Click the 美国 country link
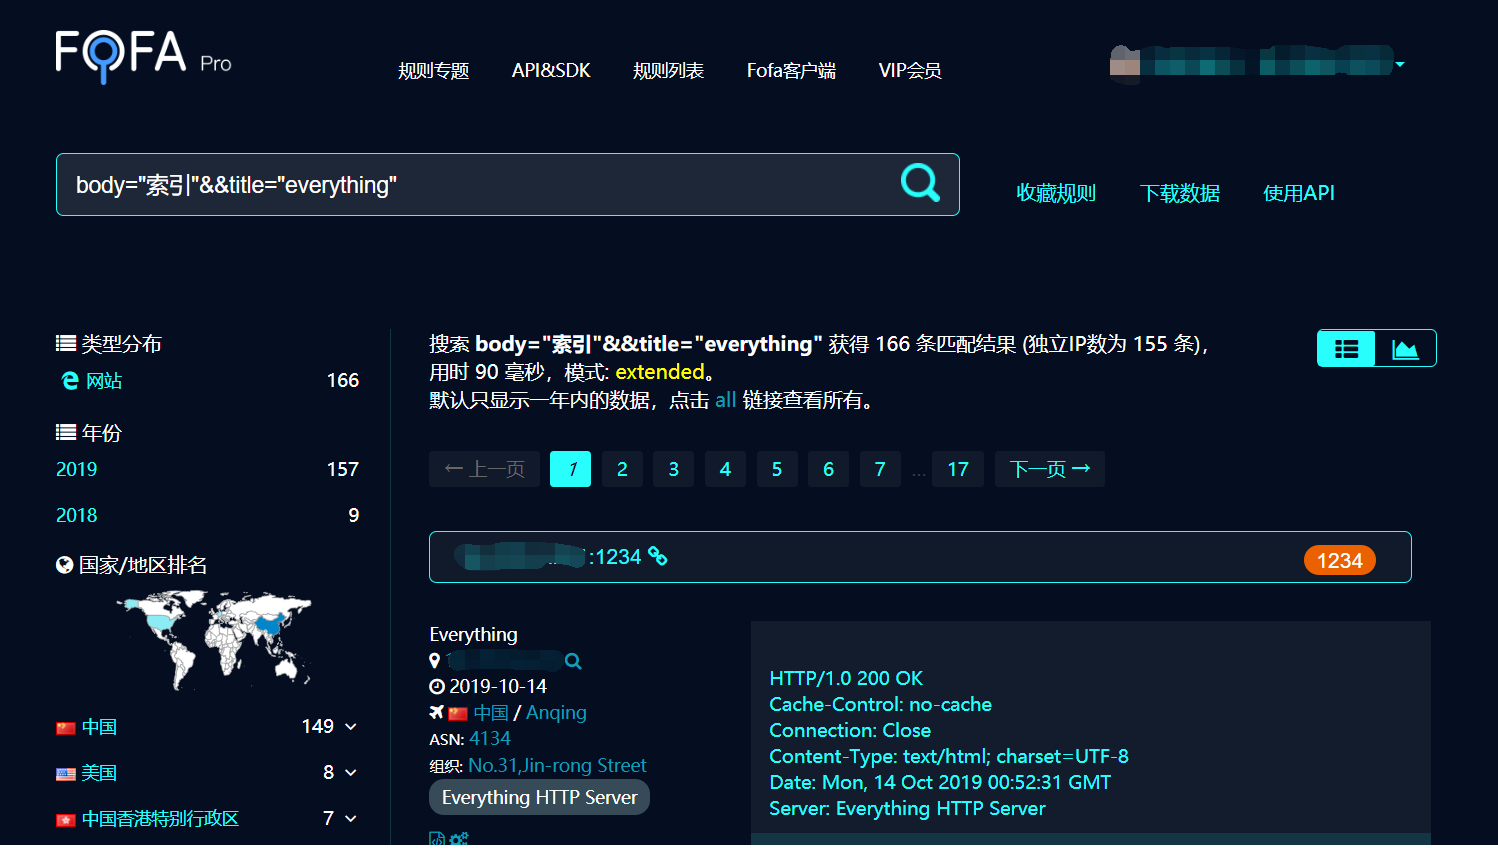The image size is (1498, 848). (99, 773)
